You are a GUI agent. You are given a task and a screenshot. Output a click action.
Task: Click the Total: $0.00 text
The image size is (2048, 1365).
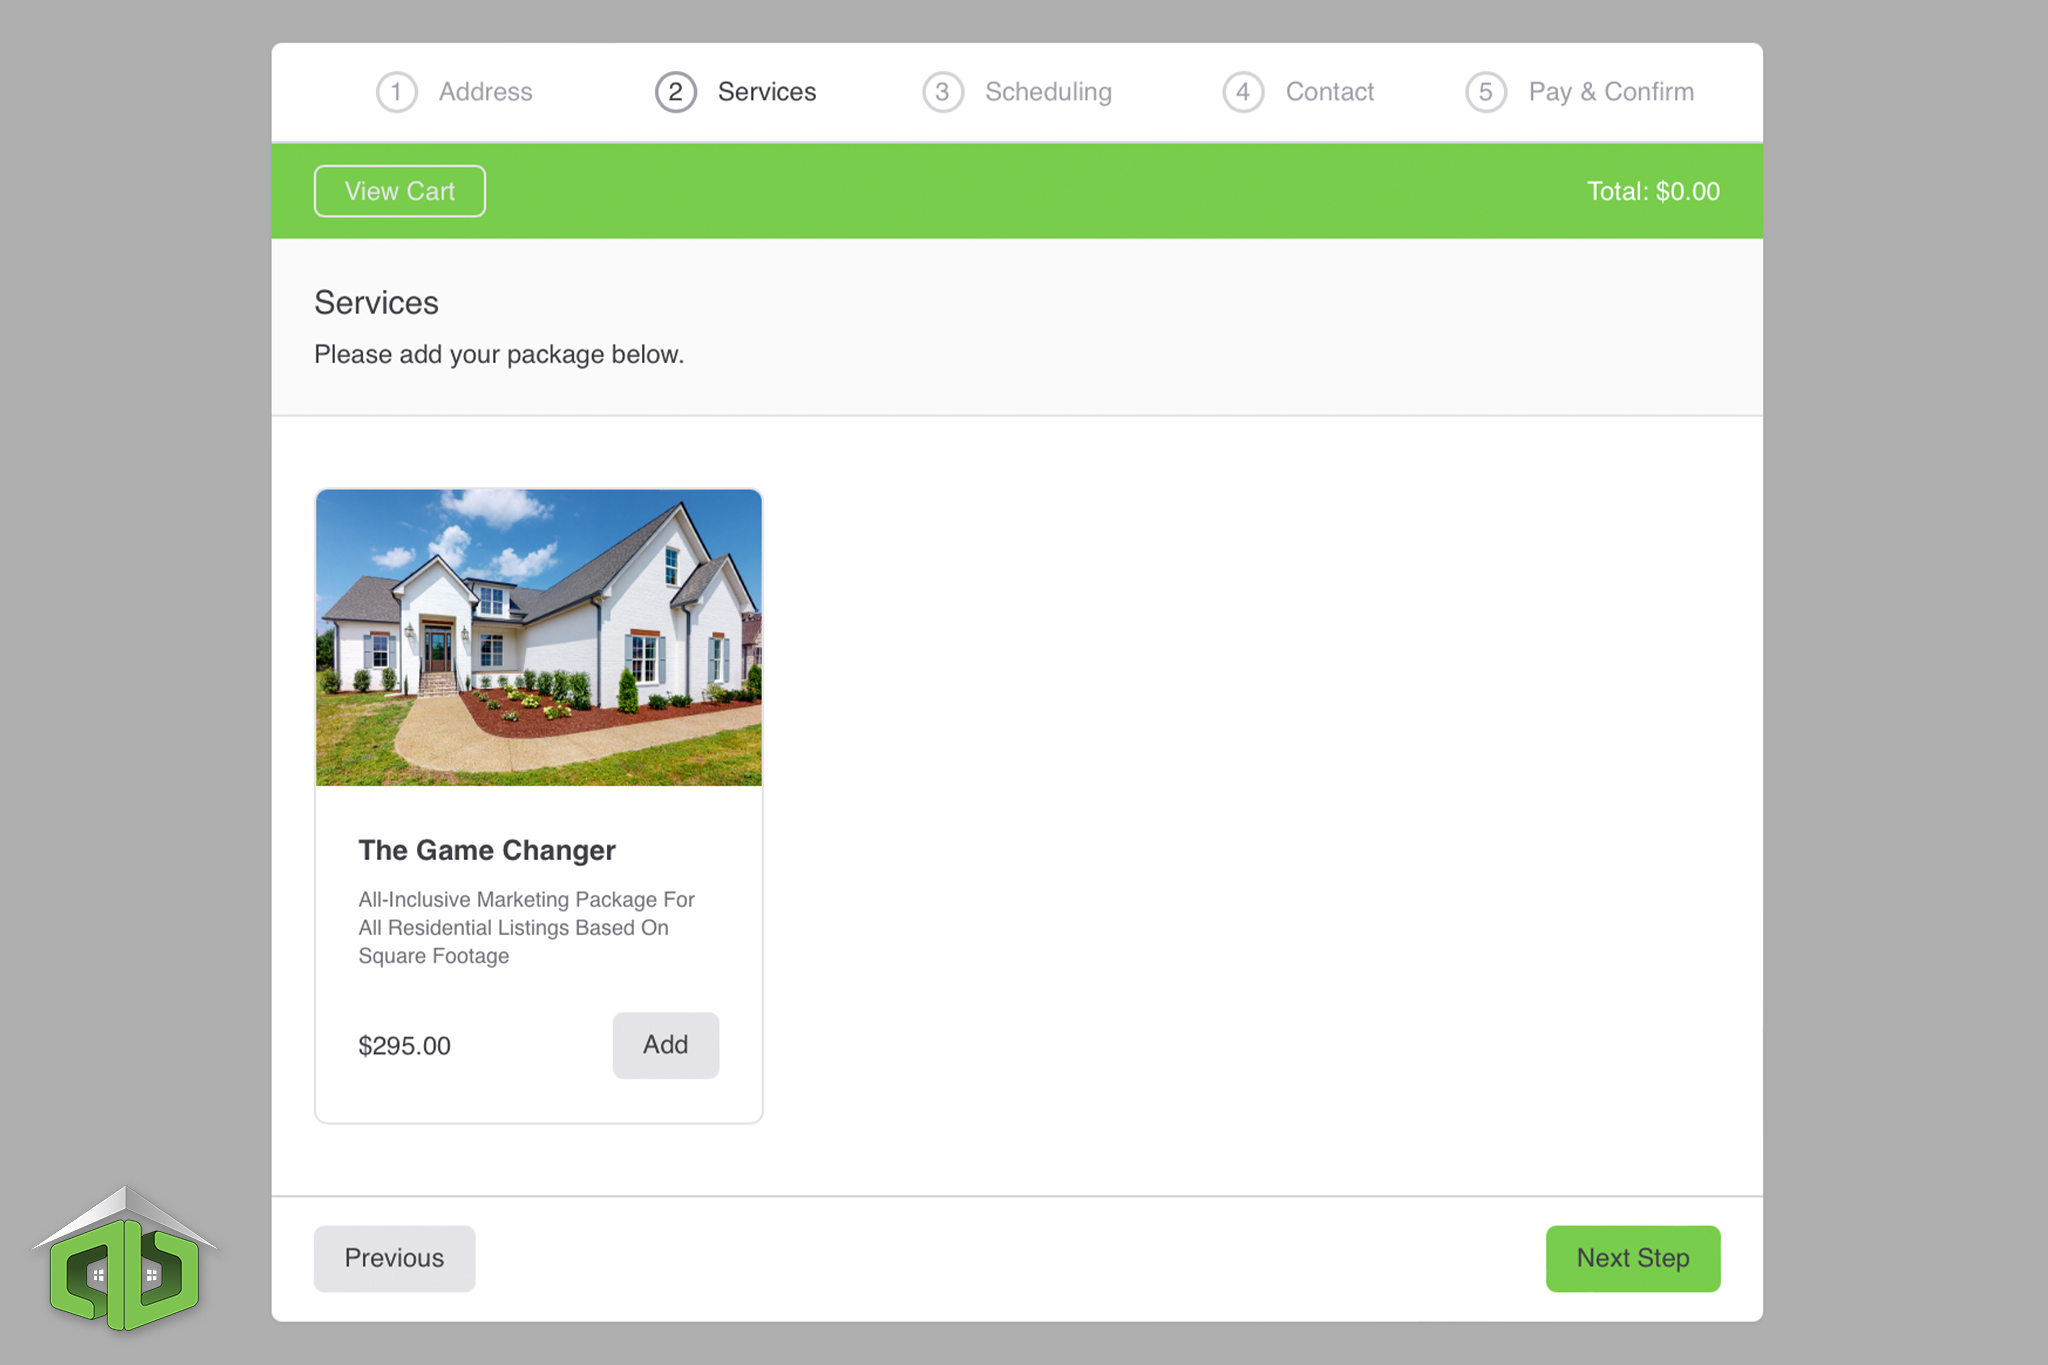point(1653,191)
